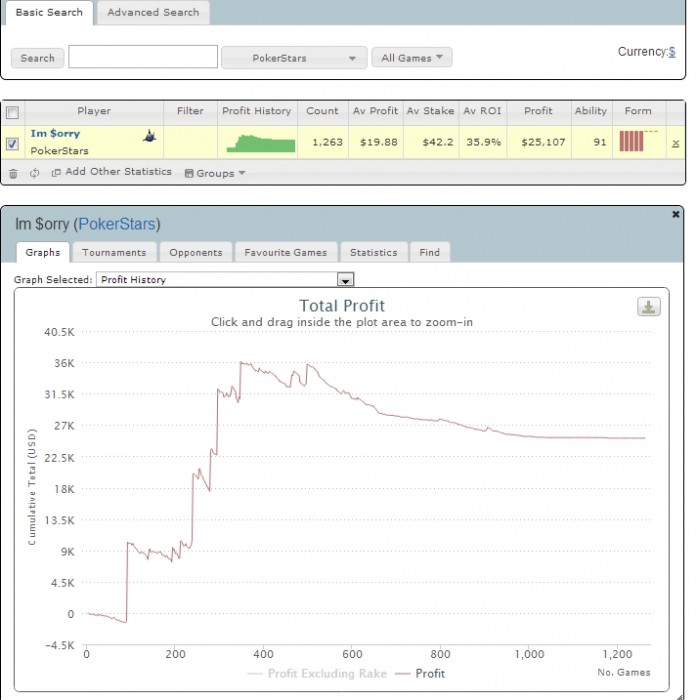Screen dimensions: 697x700
Task: Sort by the Av ROI column header
Action: pyautogui.click(x=482, y=111)
